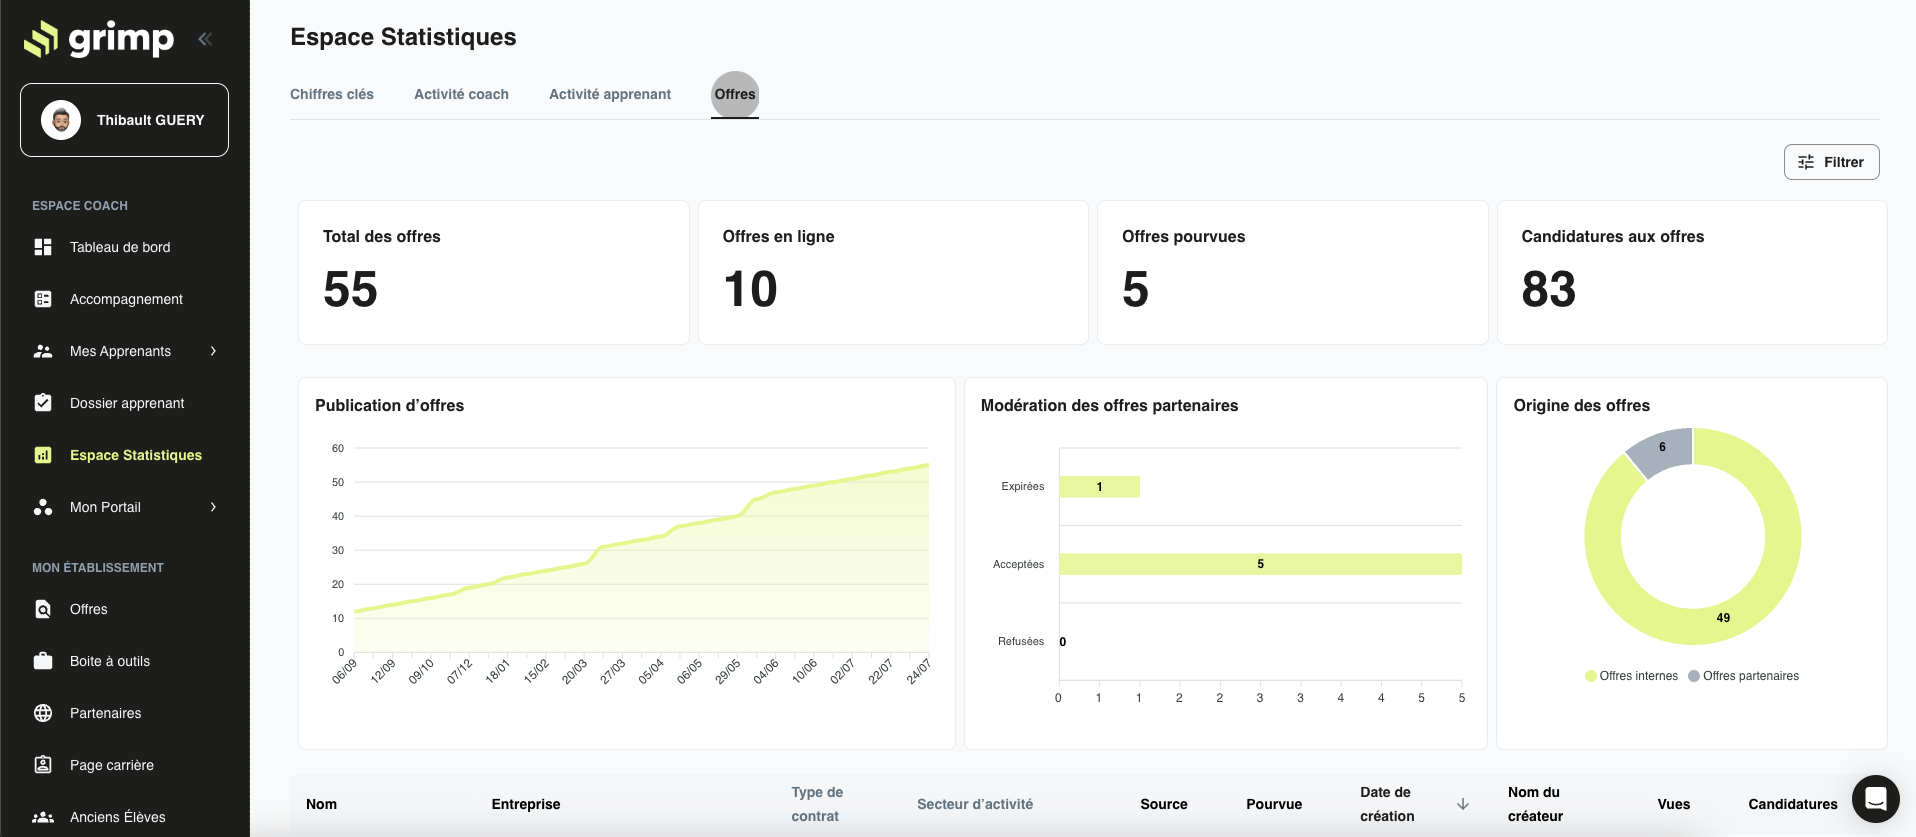Click the Page carrière badge icon
Viewport: 1916px width, 837px height.
point(43,765)
